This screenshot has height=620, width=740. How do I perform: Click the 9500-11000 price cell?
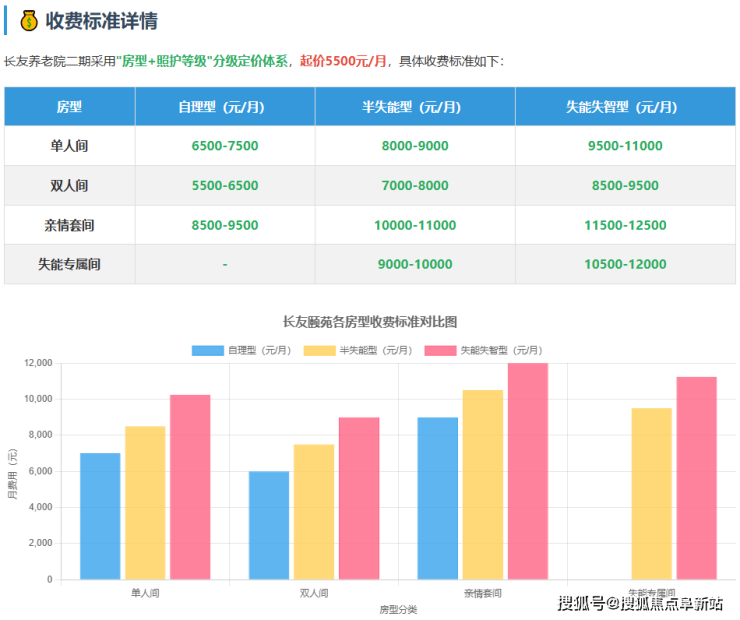(625, 146)
